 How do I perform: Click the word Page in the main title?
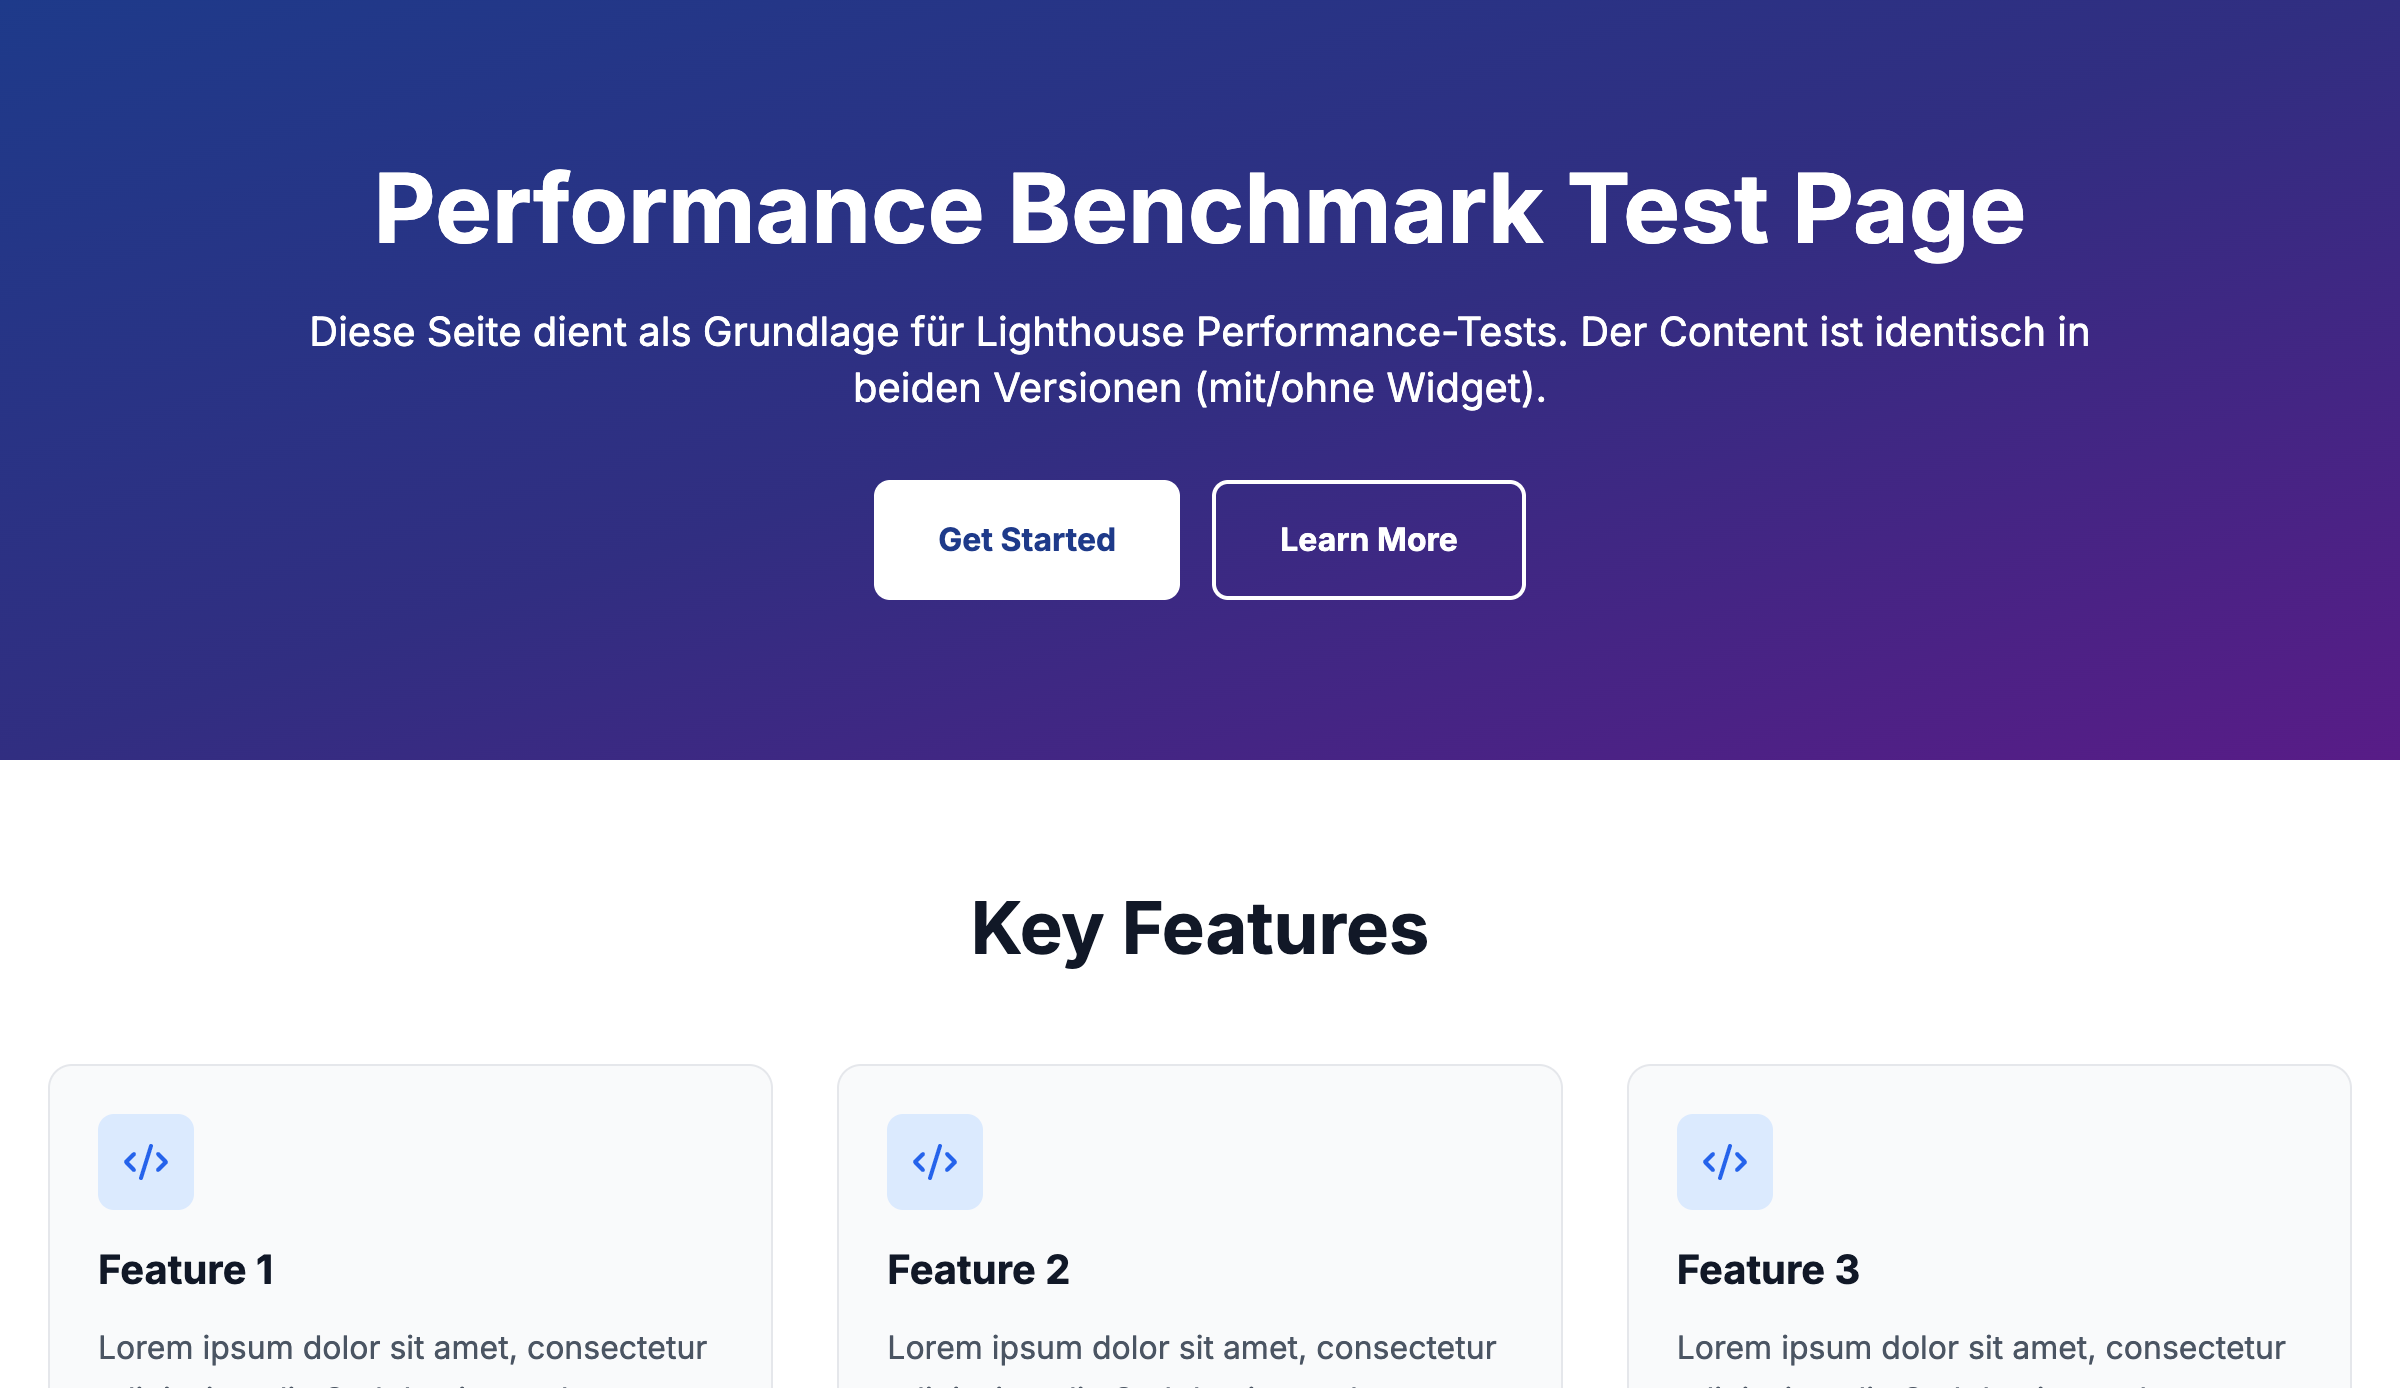tap(1908, 210)
